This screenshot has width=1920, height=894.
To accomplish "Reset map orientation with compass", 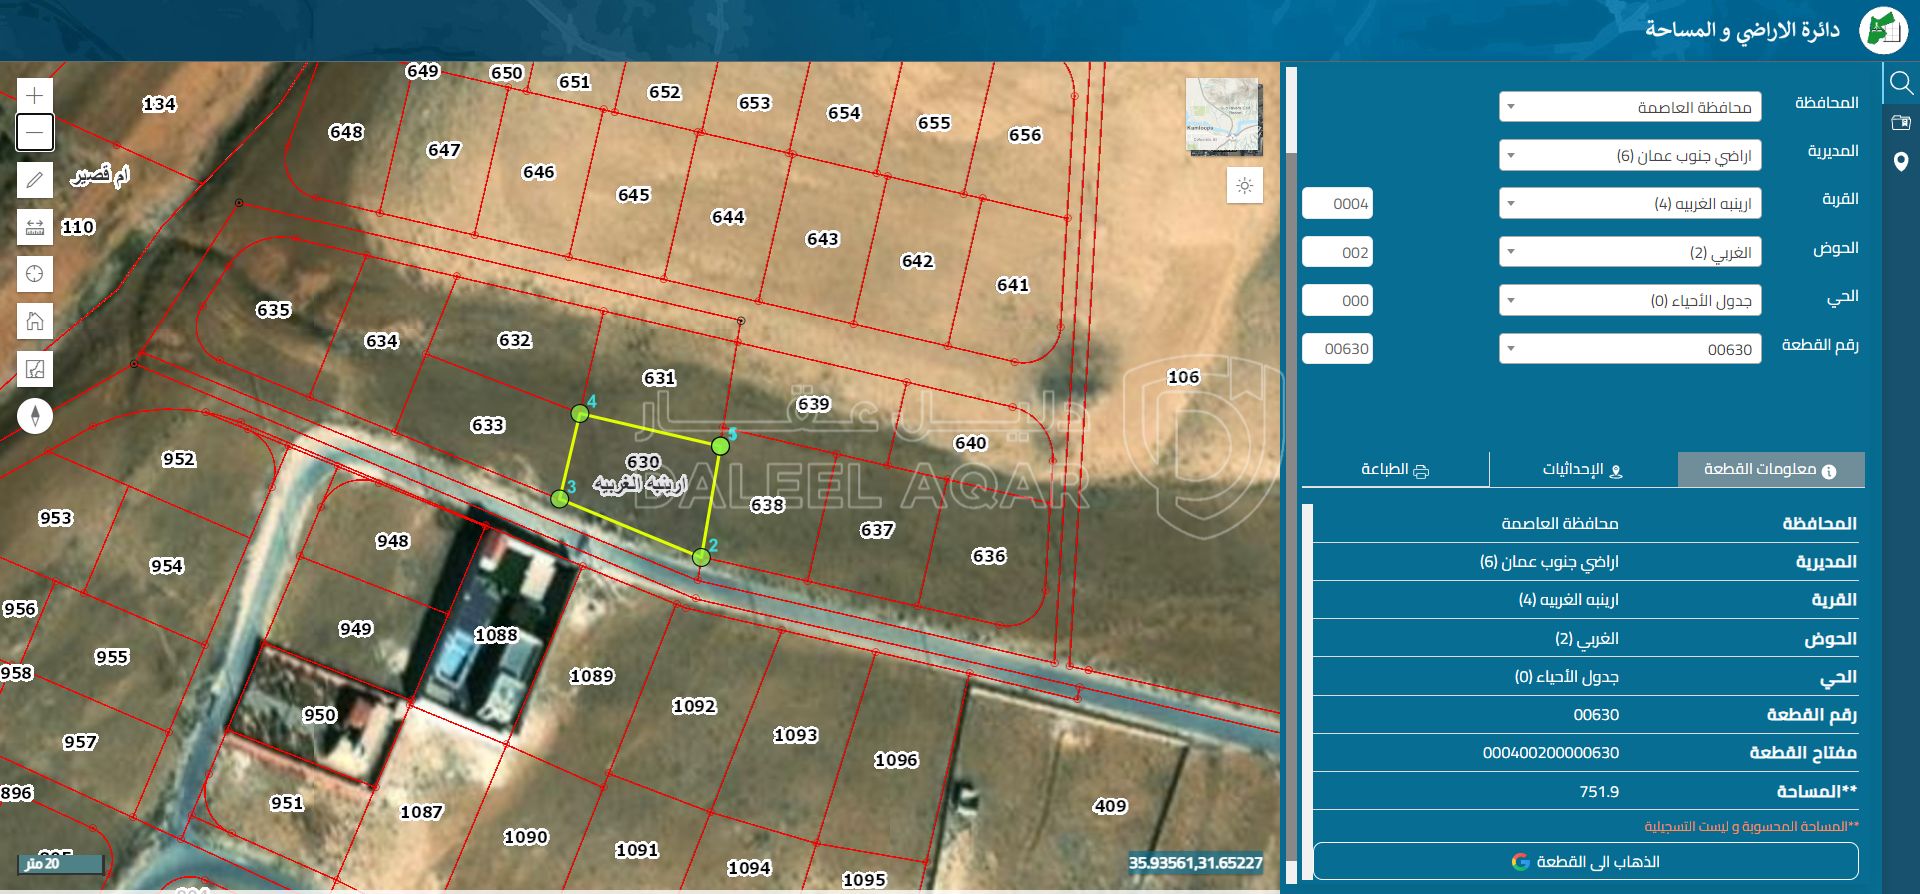I will (x=35, y=416).
